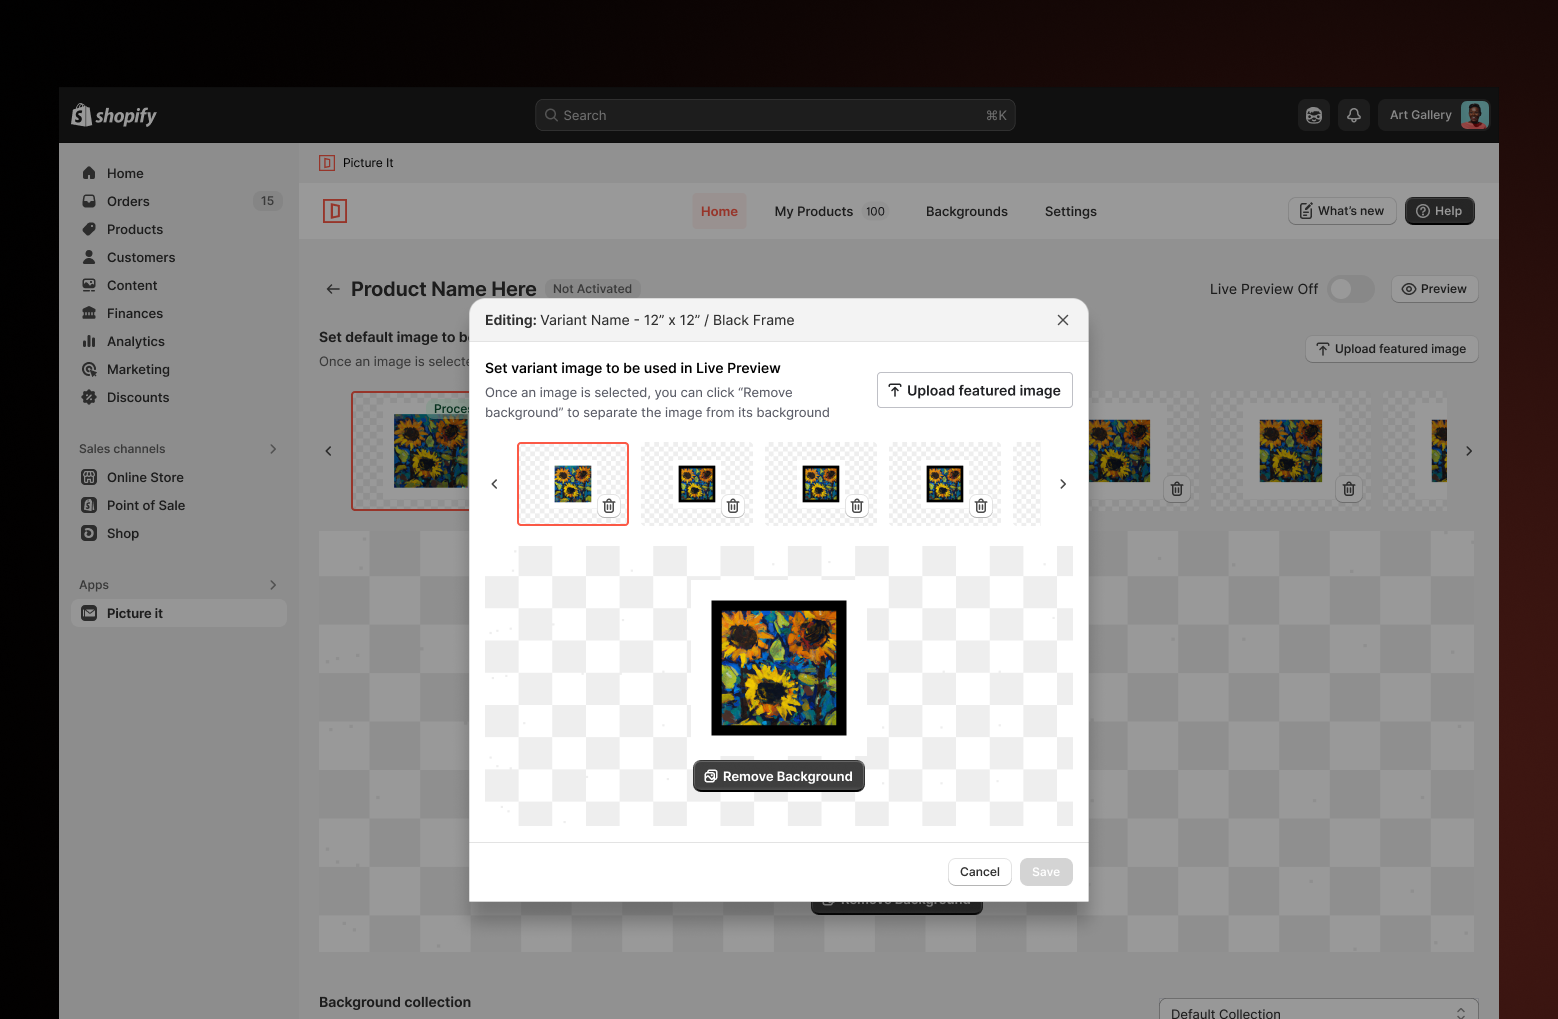Screen dimensions: 1558x1019
Task: Open Content in the sidebar
Action: pyautogui.click(x=179, y=285)
